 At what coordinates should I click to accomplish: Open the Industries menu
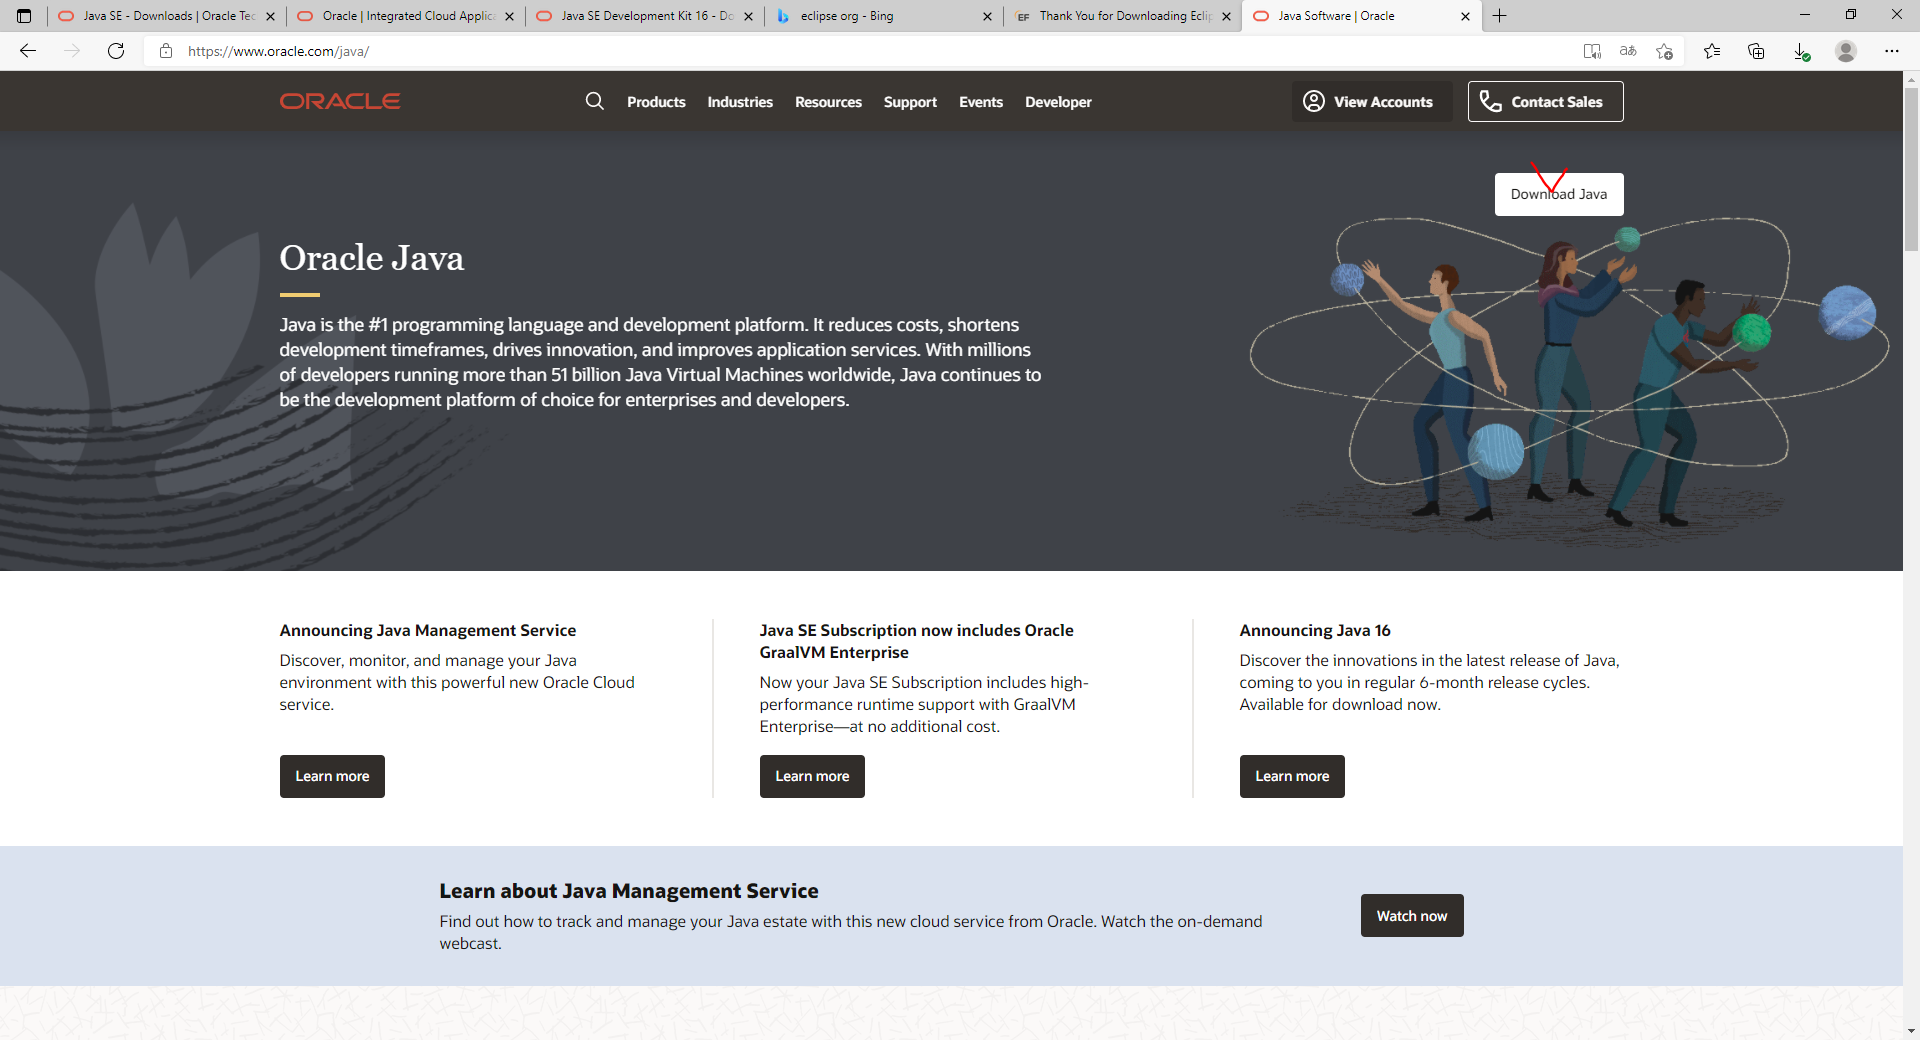[740, 102]
